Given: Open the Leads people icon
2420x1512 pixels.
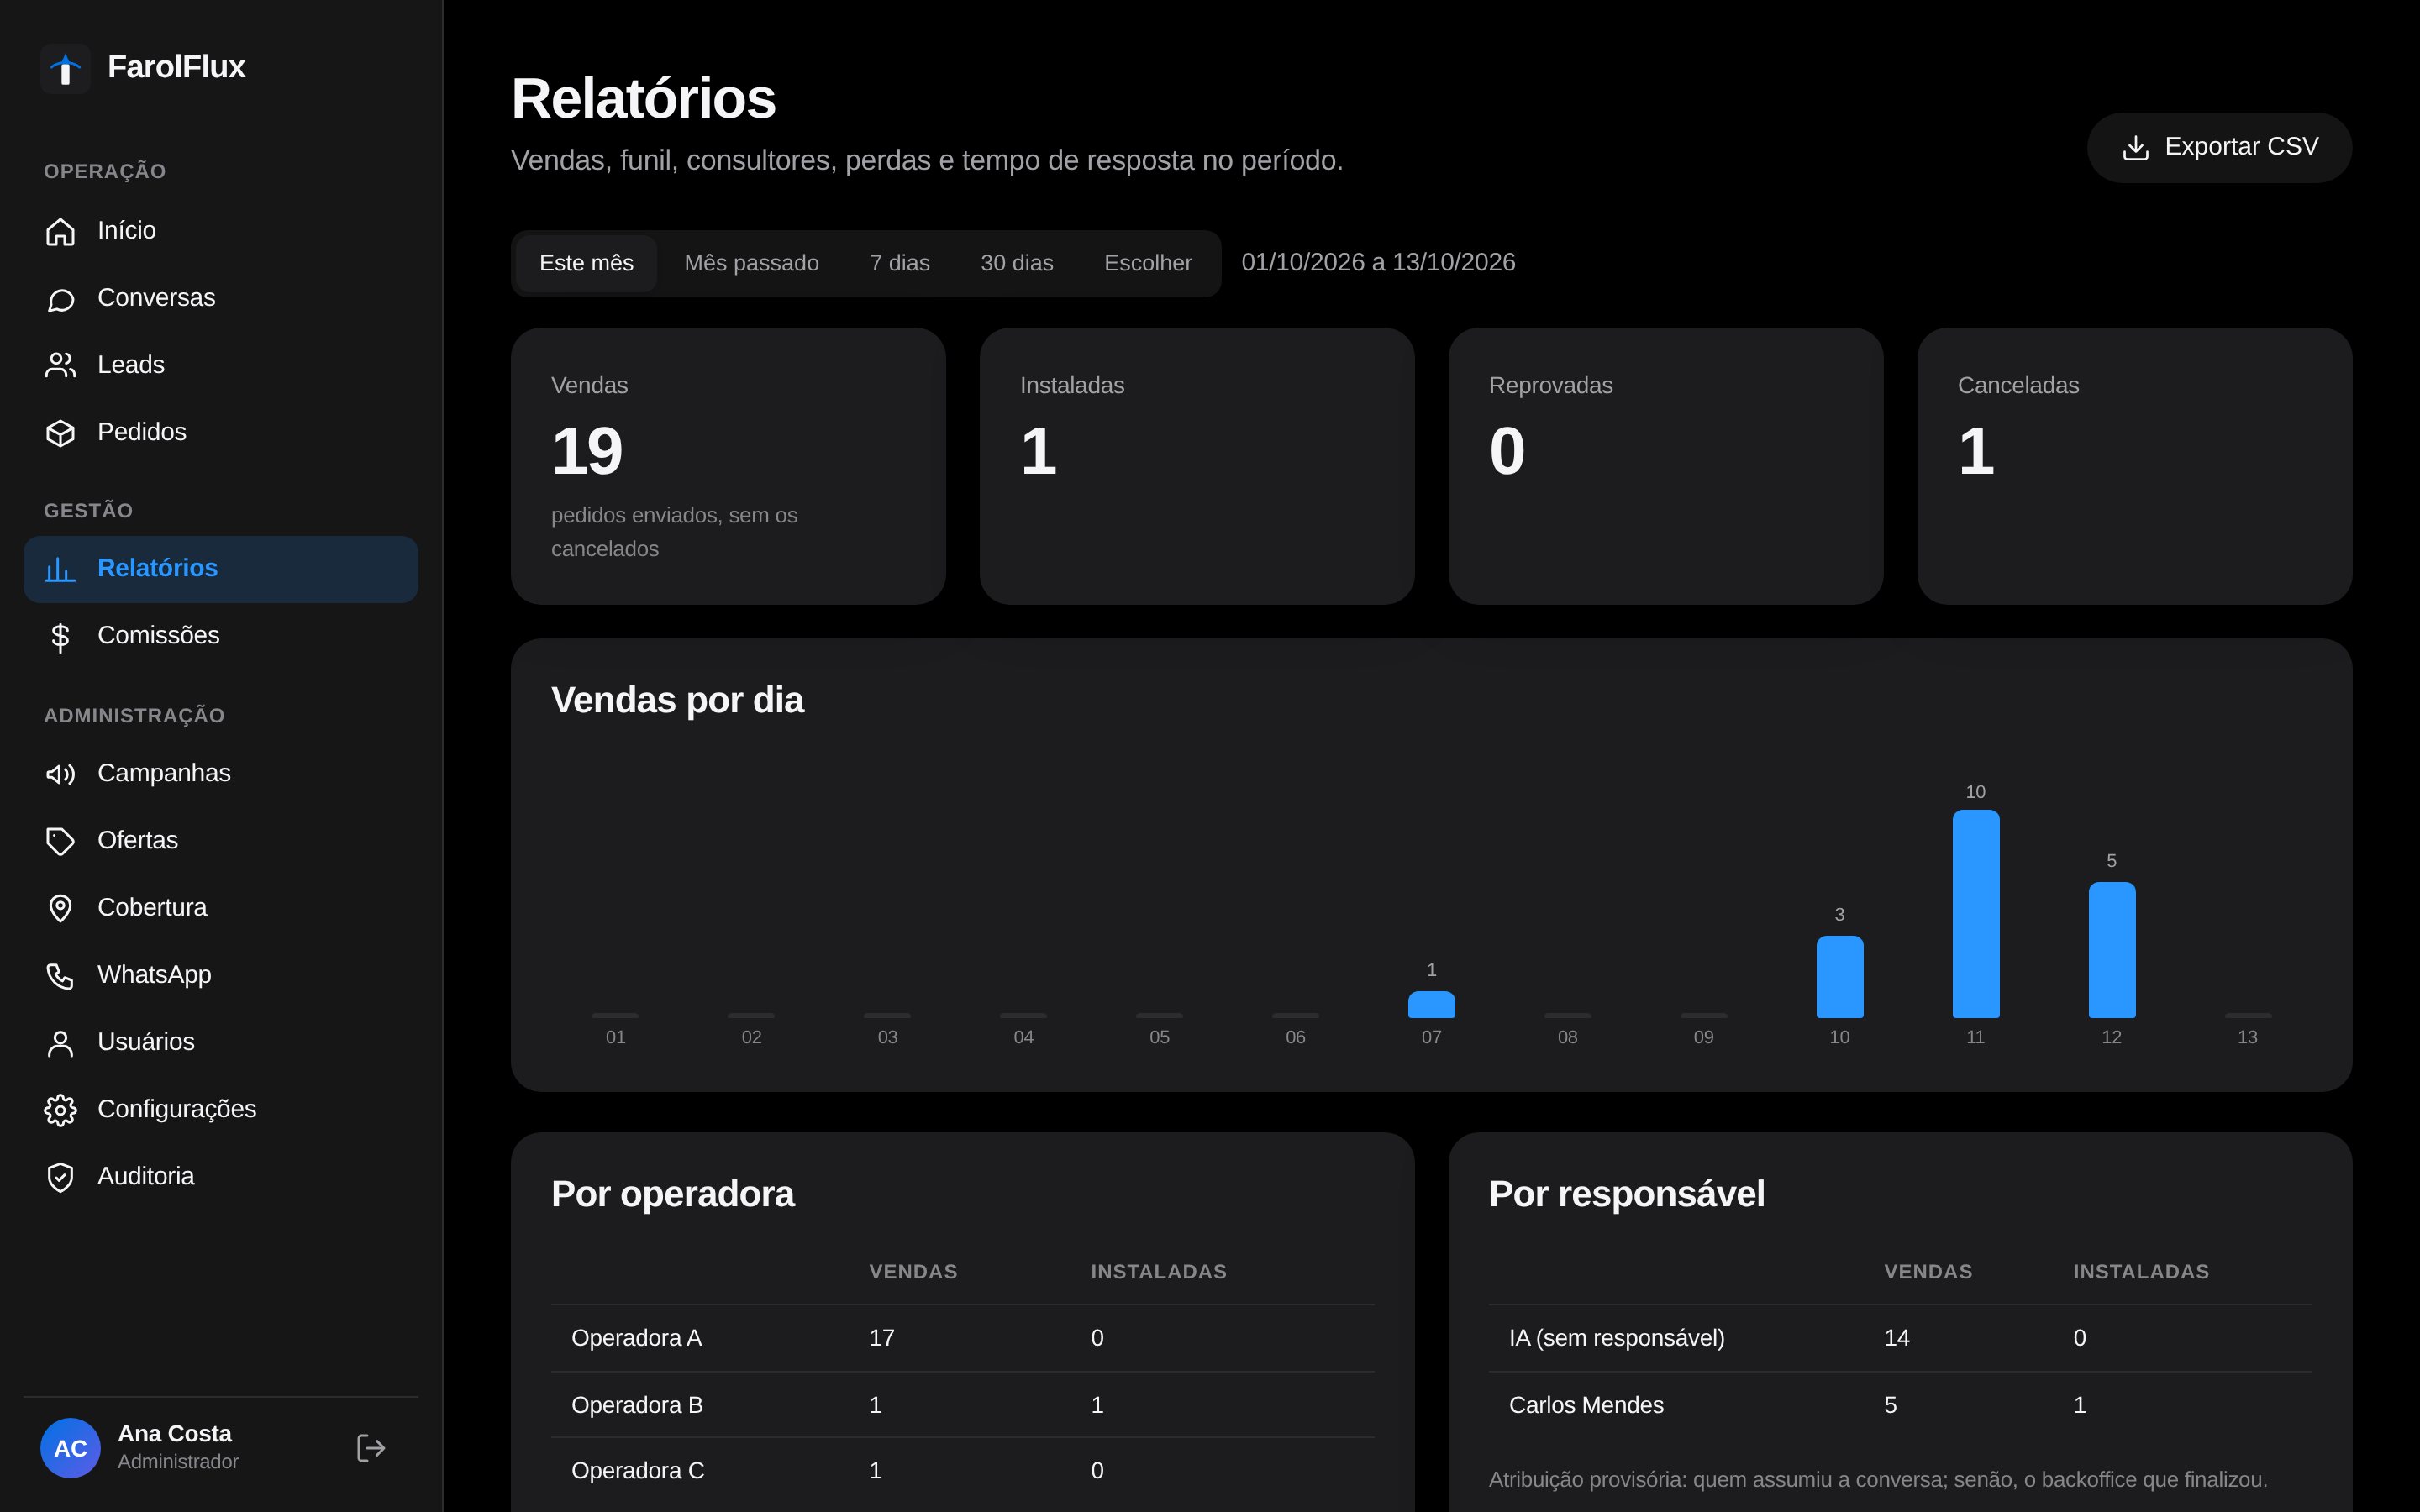Looking at the screenshot, I should tap(60, 365).
